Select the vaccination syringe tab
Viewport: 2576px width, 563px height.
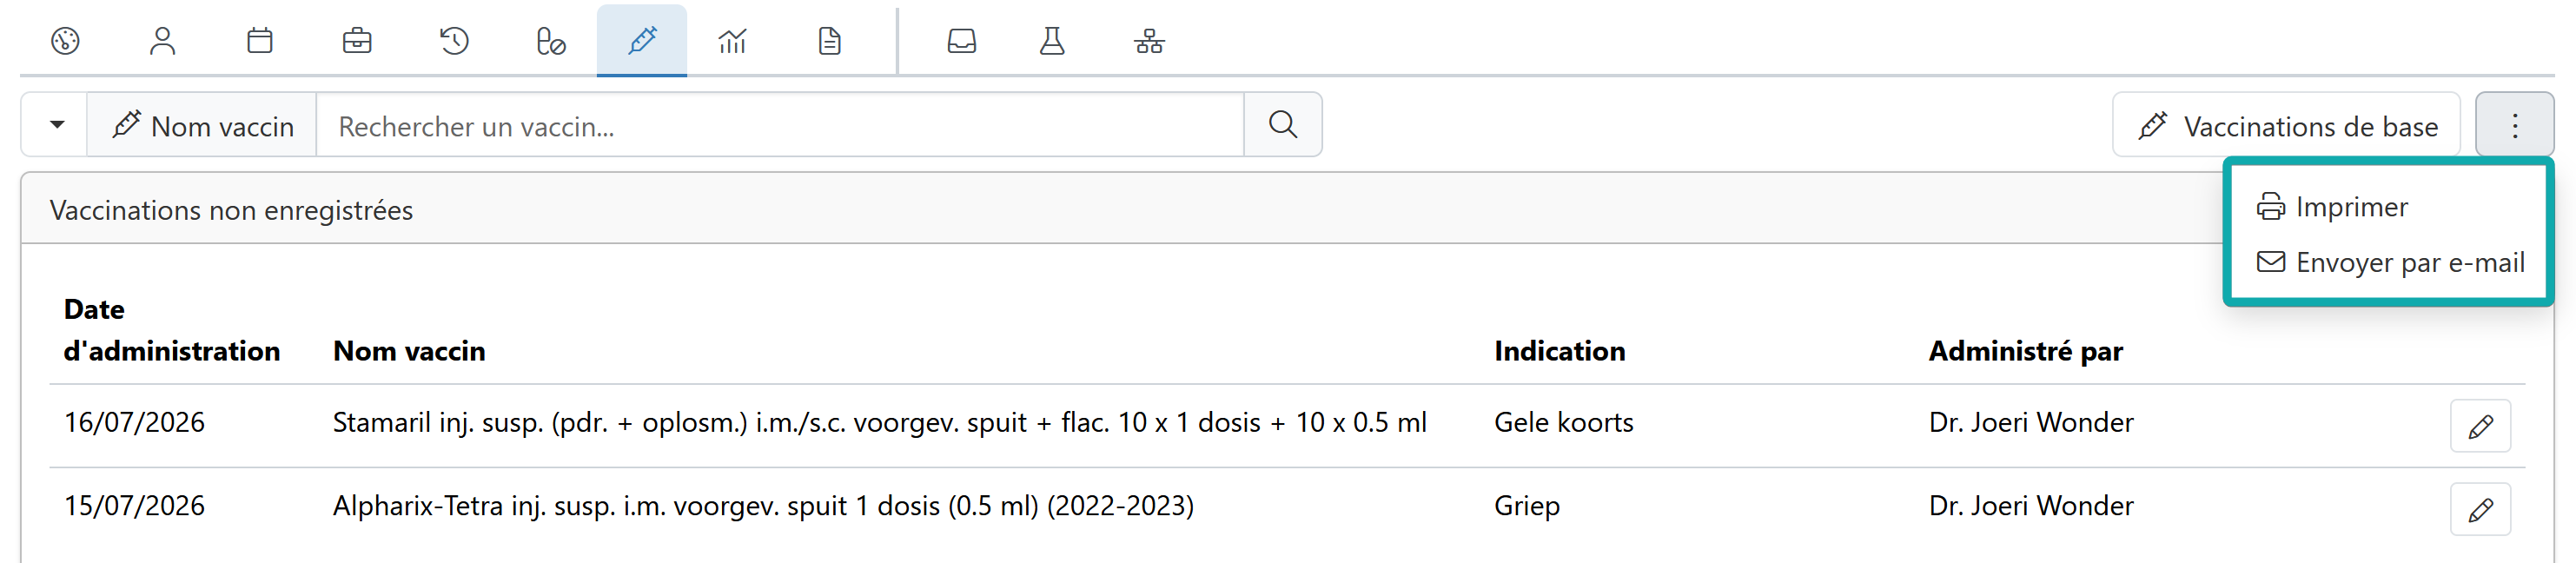pos(642,41)
